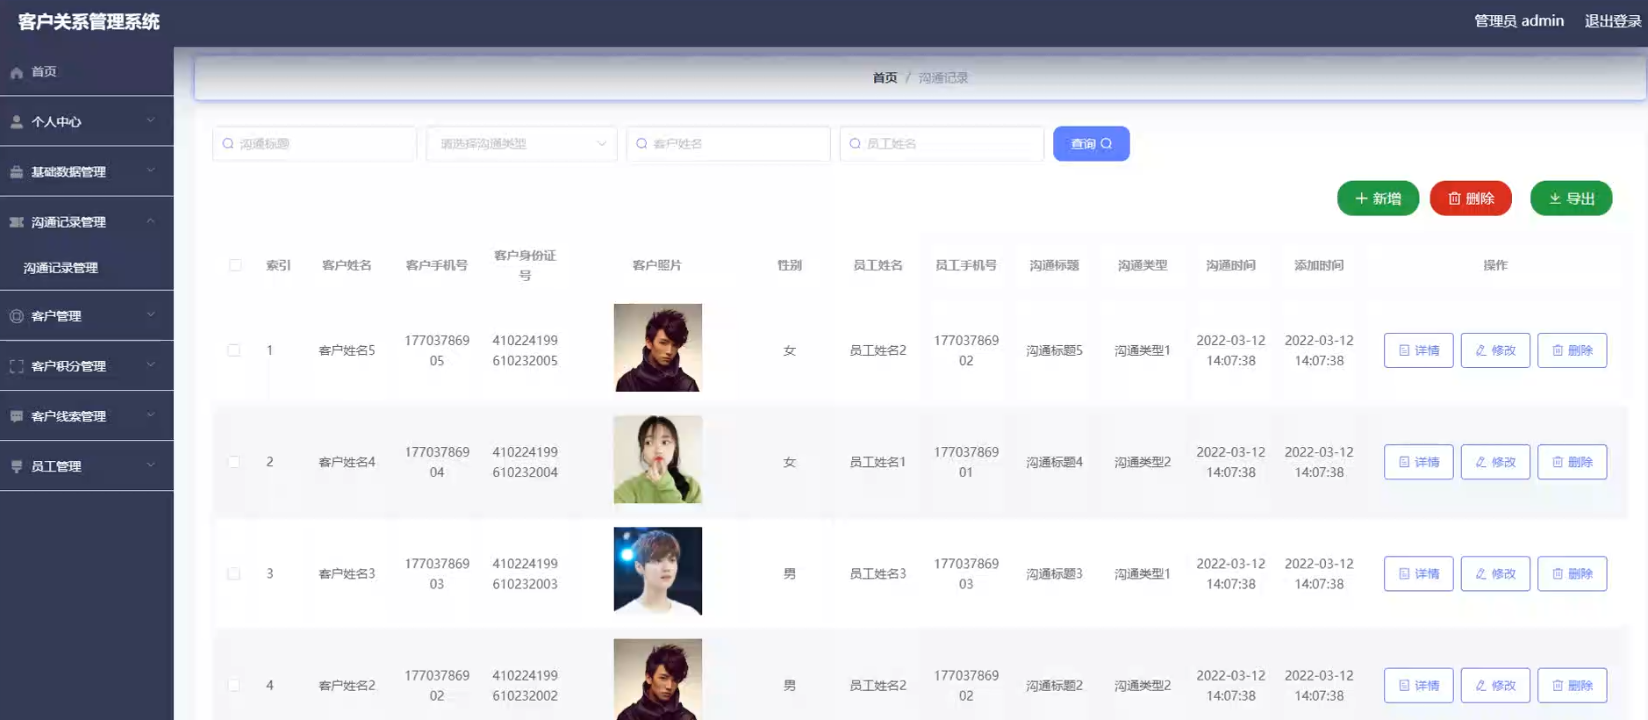Click the 首页 breadcrumb link
The height and width of the screenshot is (720, 1648).
pos(885,78)
